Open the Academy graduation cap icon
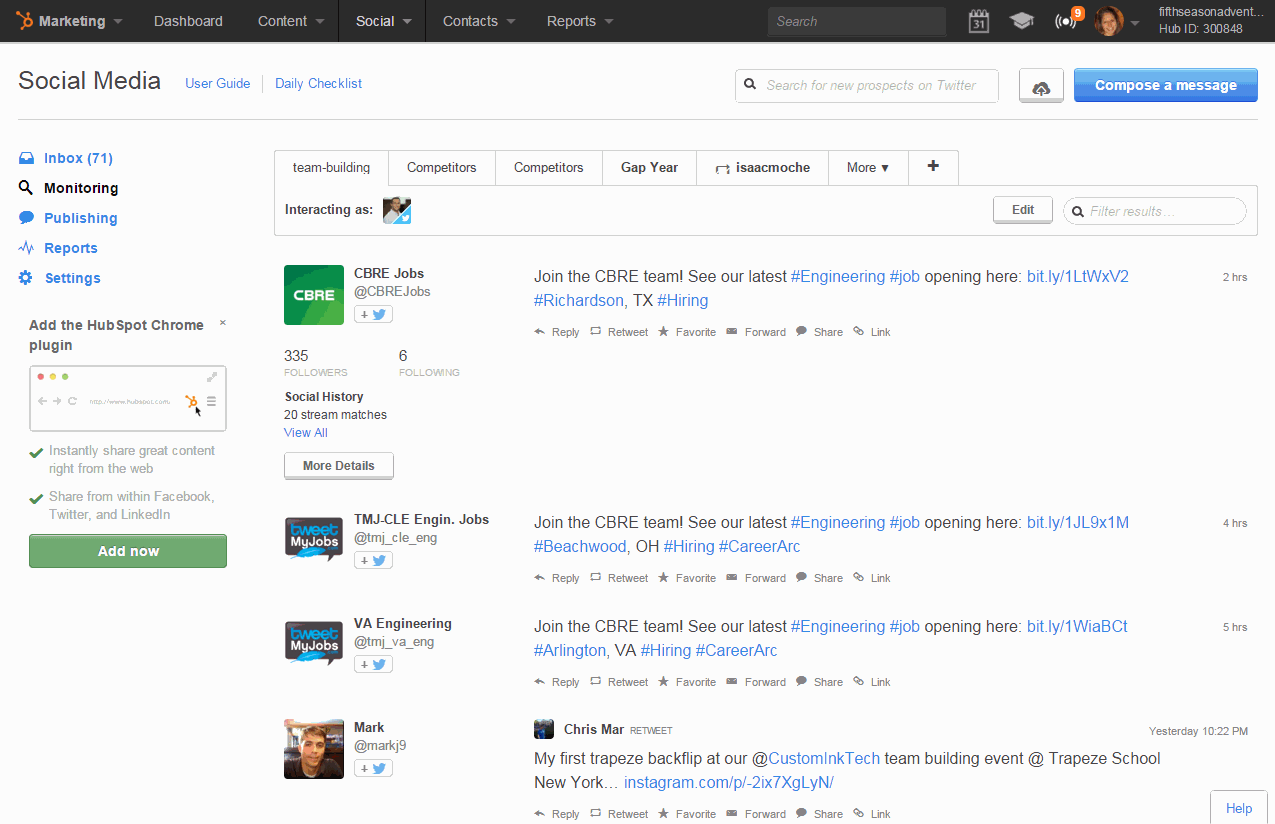1275x824 pixels. (1021, 21)
